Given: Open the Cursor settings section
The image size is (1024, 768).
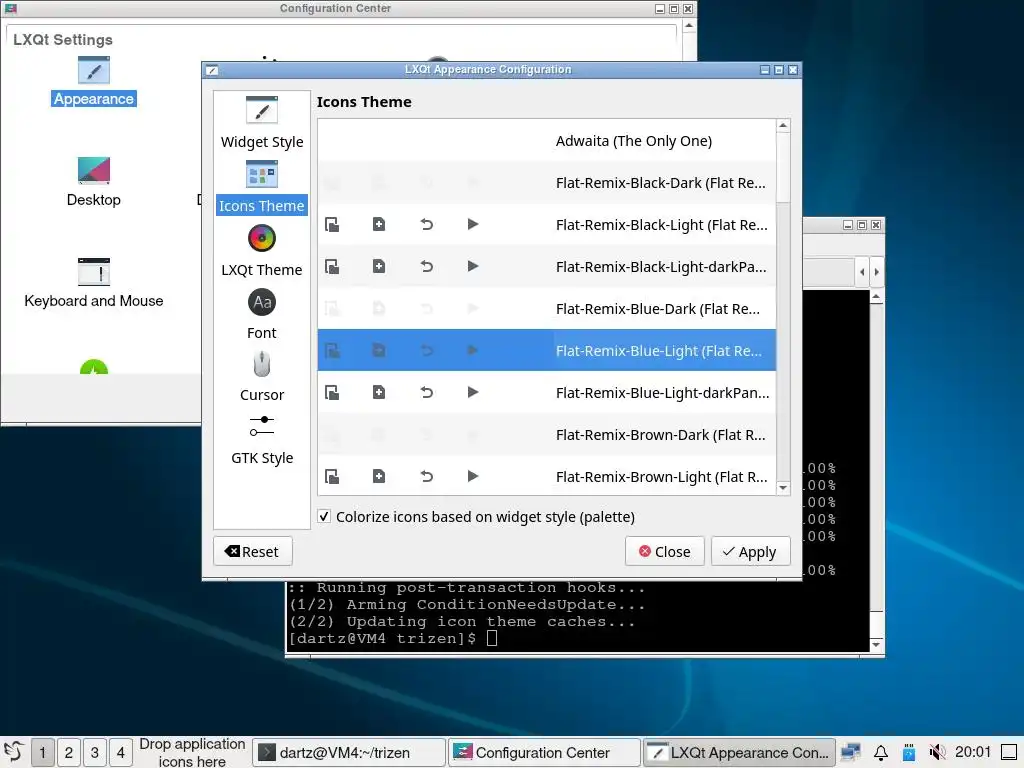Looking at the screenshot, I should pyautogui.click(x=262, y=377).
